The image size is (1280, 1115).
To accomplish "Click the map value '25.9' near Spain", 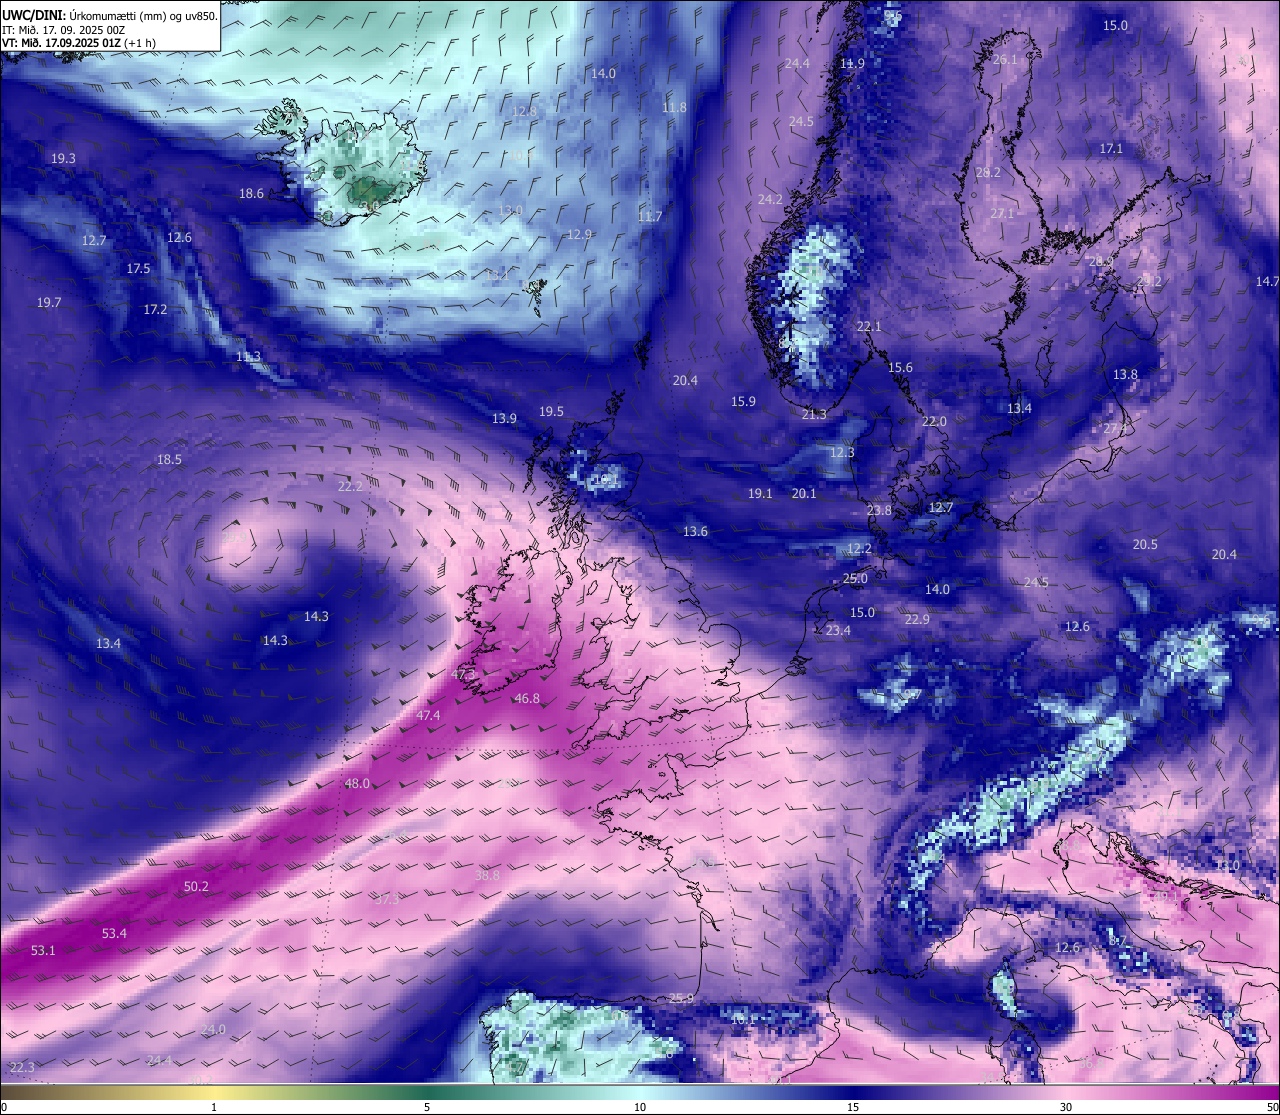I will (681, 998).
